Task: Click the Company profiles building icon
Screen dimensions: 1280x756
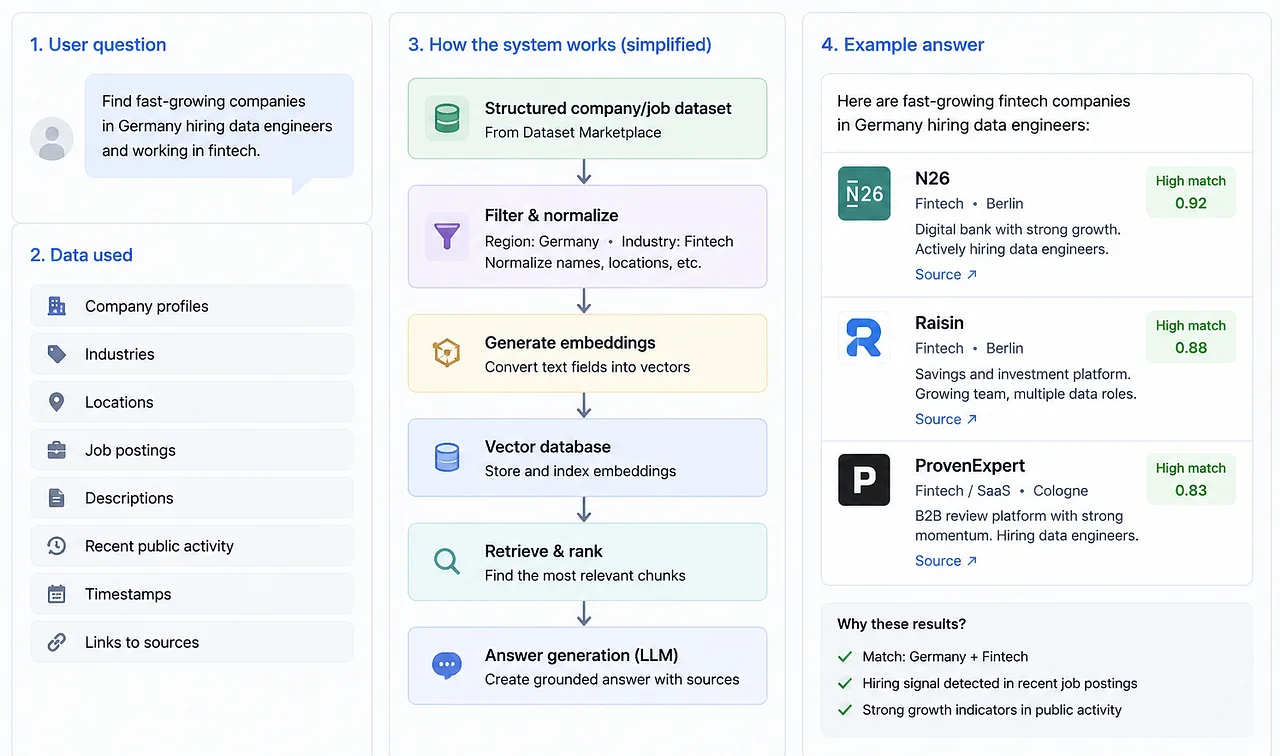Action: click(57, 306)
